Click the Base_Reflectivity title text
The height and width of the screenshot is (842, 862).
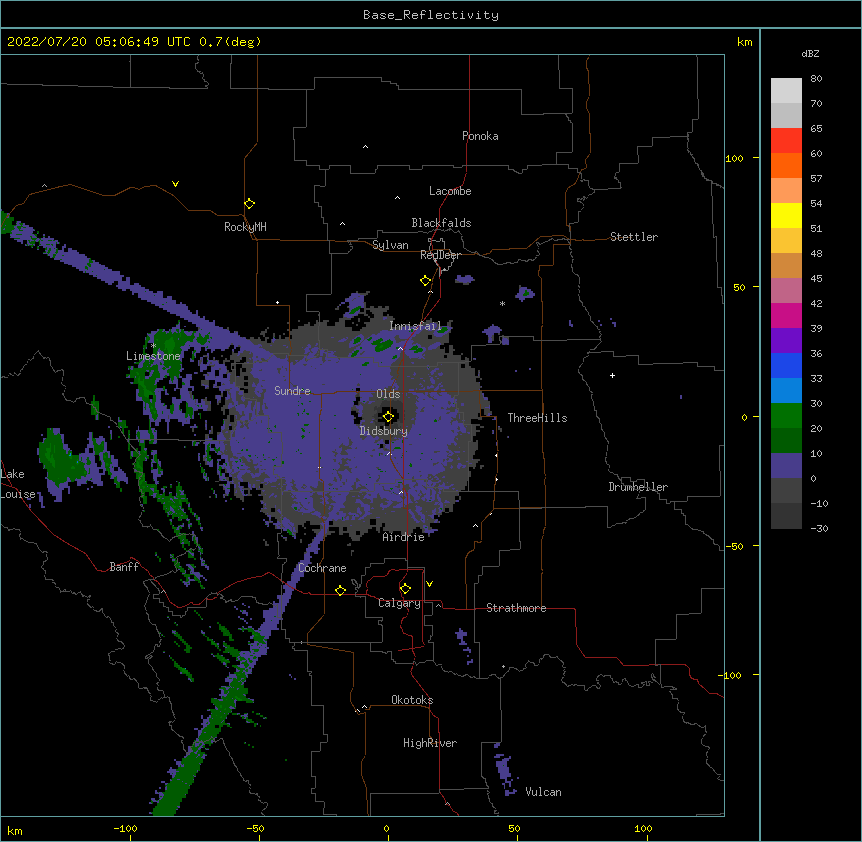431,15
